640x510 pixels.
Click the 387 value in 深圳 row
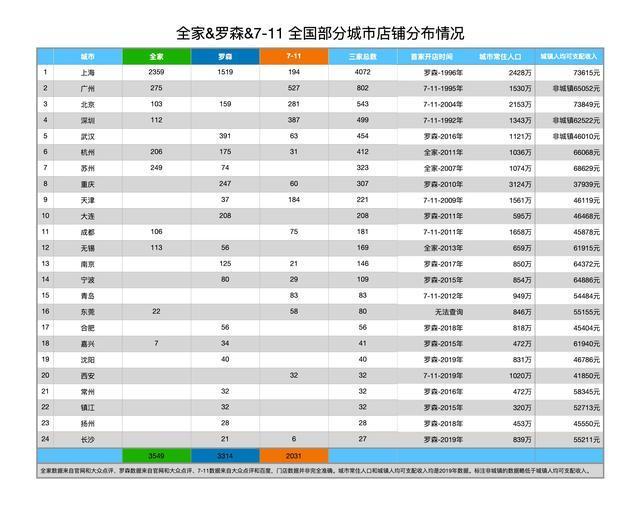(x=294, y=120)
